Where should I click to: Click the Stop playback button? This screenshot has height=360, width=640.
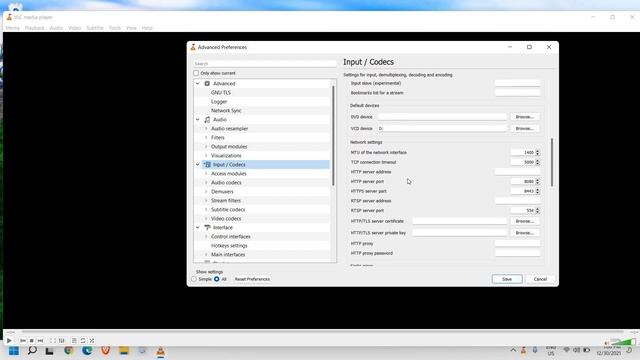(x=31, y=340)
